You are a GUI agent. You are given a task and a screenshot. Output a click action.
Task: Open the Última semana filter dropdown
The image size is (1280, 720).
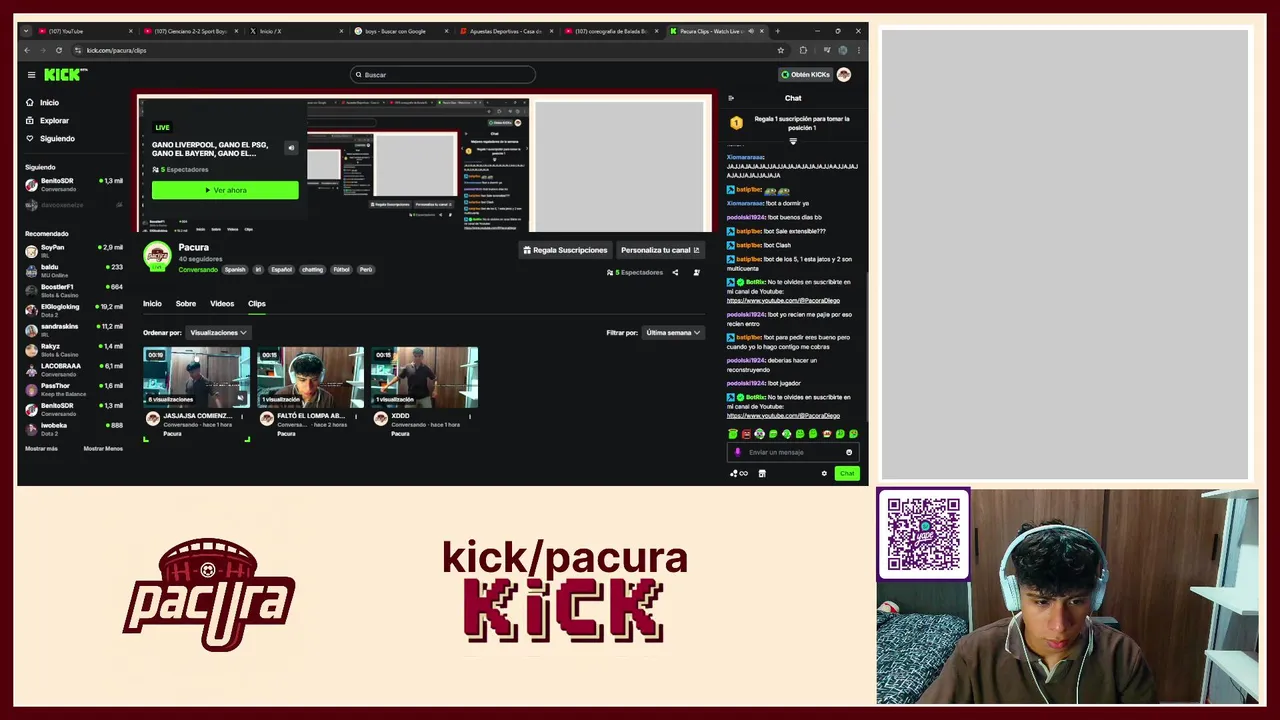tap(673, 332)
